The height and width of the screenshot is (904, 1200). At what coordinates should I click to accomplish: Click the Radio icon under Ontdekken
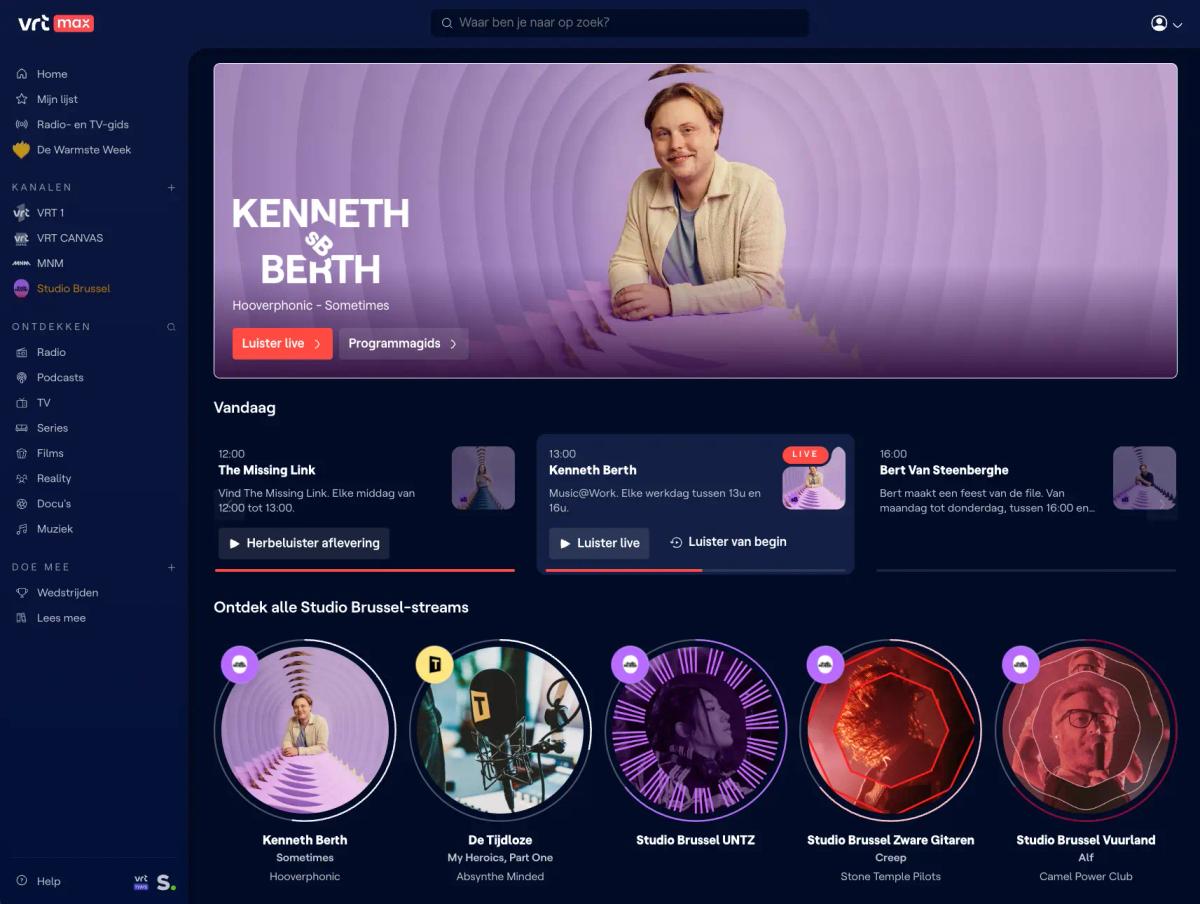pos(21,352)
